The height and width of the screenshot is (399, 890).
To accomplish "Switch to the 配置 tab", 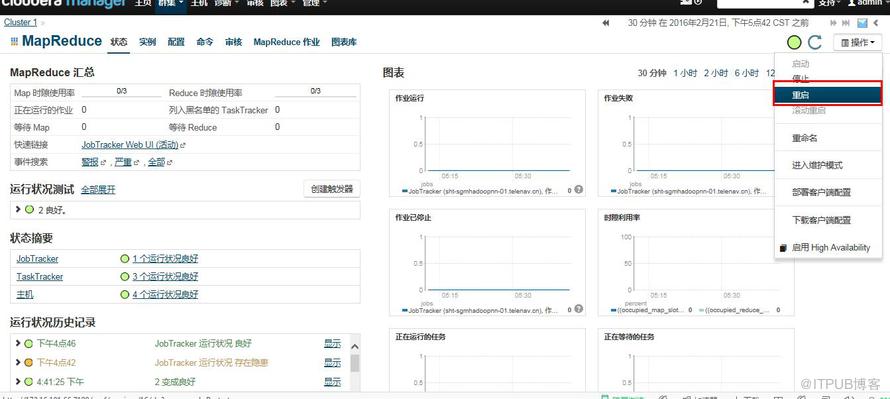I will (176, 42).
